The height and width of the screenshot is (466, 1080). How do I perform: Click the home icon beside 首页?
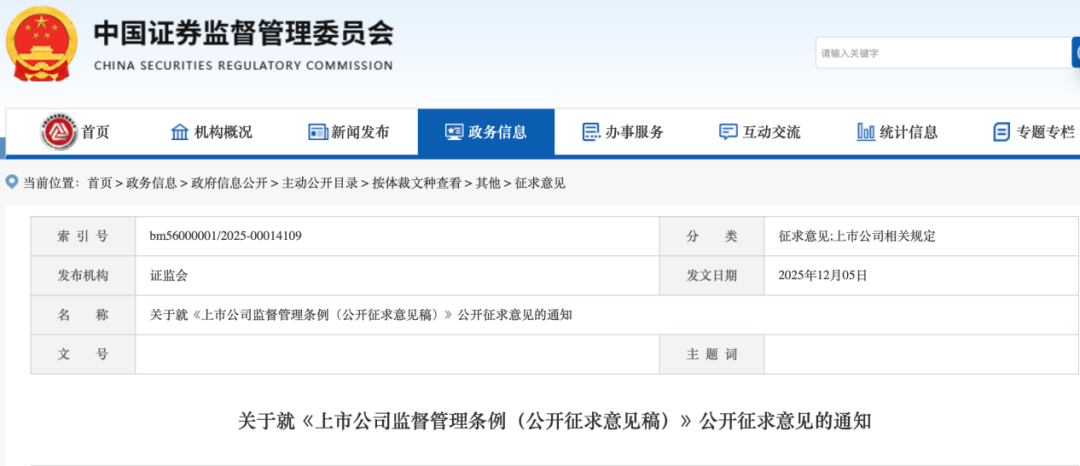(x=59, y=131)
